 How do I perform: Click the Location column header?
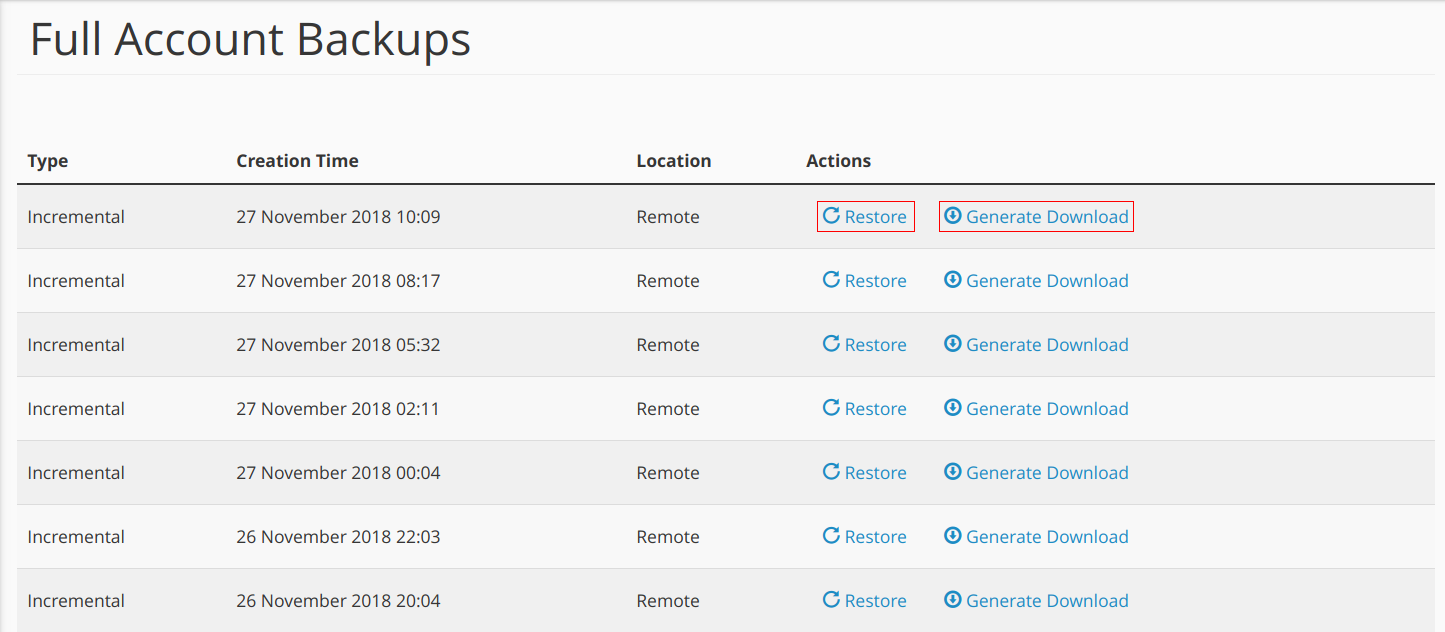coord(674,161)
